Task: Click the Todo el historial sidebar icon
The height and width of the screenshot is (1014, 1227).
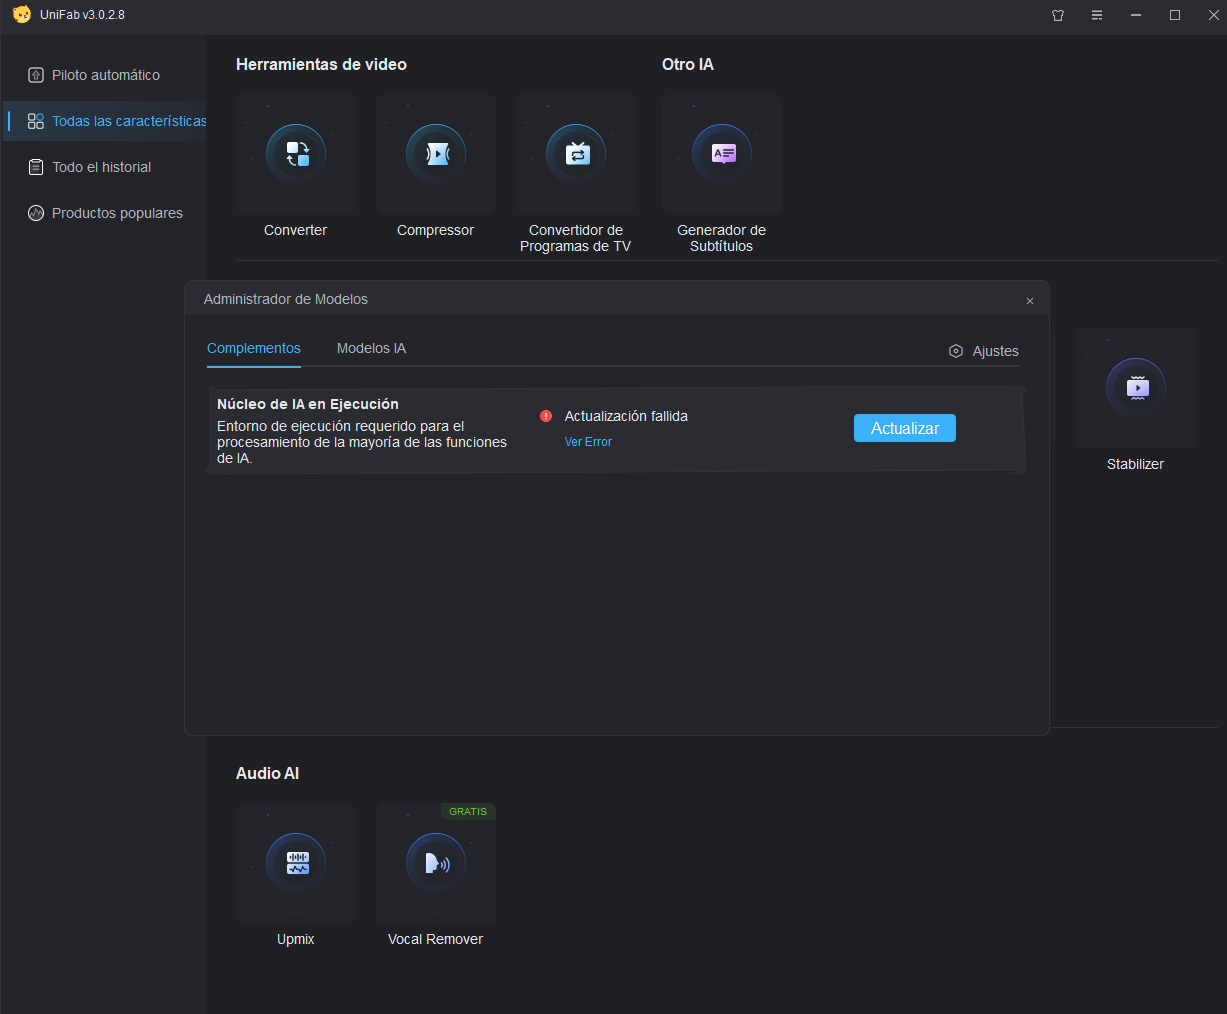Action: point(36,167)
